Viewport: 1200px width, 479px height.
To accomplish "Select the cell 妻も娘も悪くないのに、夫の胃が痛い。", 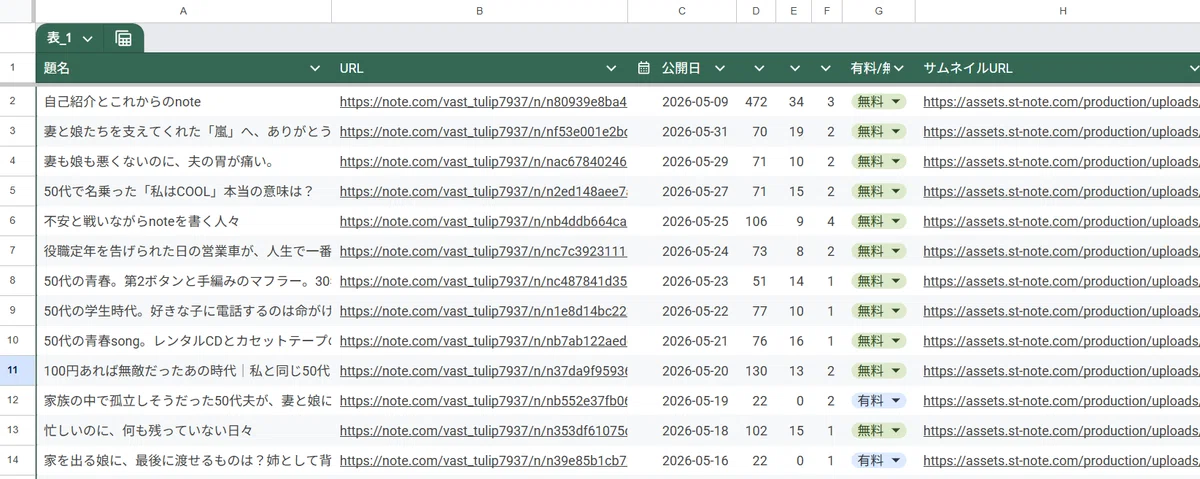I will [184, 162].
